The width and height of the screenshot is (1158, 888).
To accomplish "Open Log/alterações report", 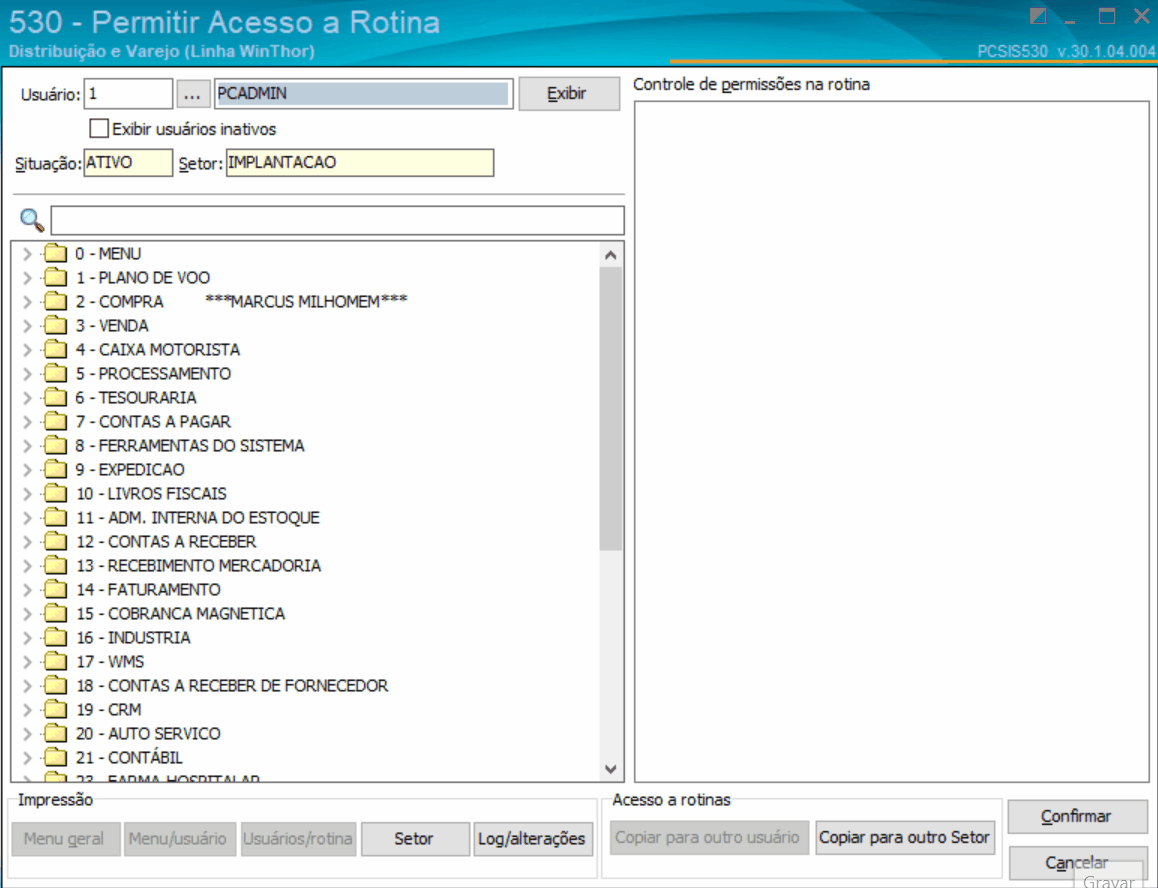I will click(x=532, y=839).
